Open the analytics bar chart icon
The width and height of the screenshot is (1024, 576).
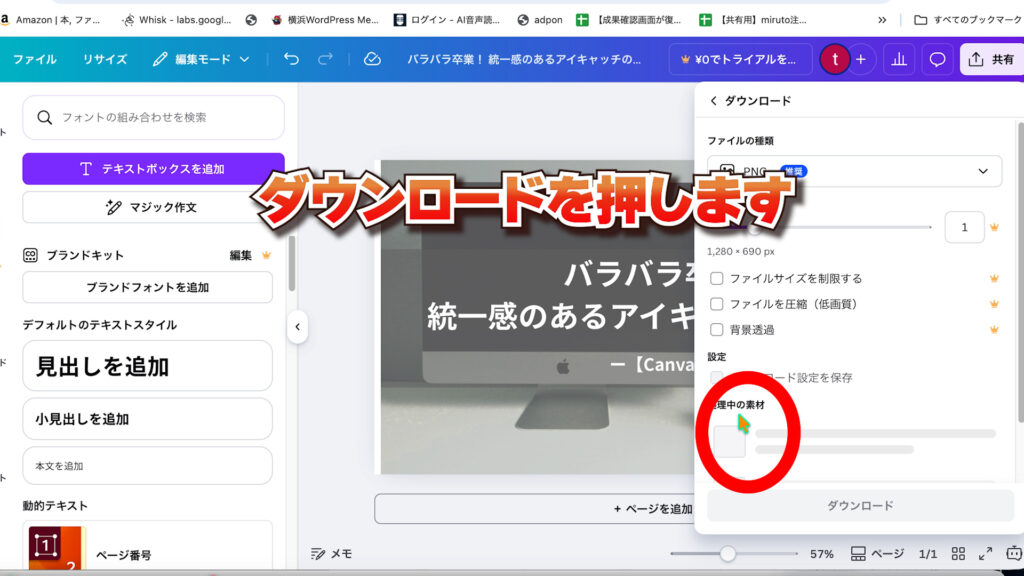point(898,59)
